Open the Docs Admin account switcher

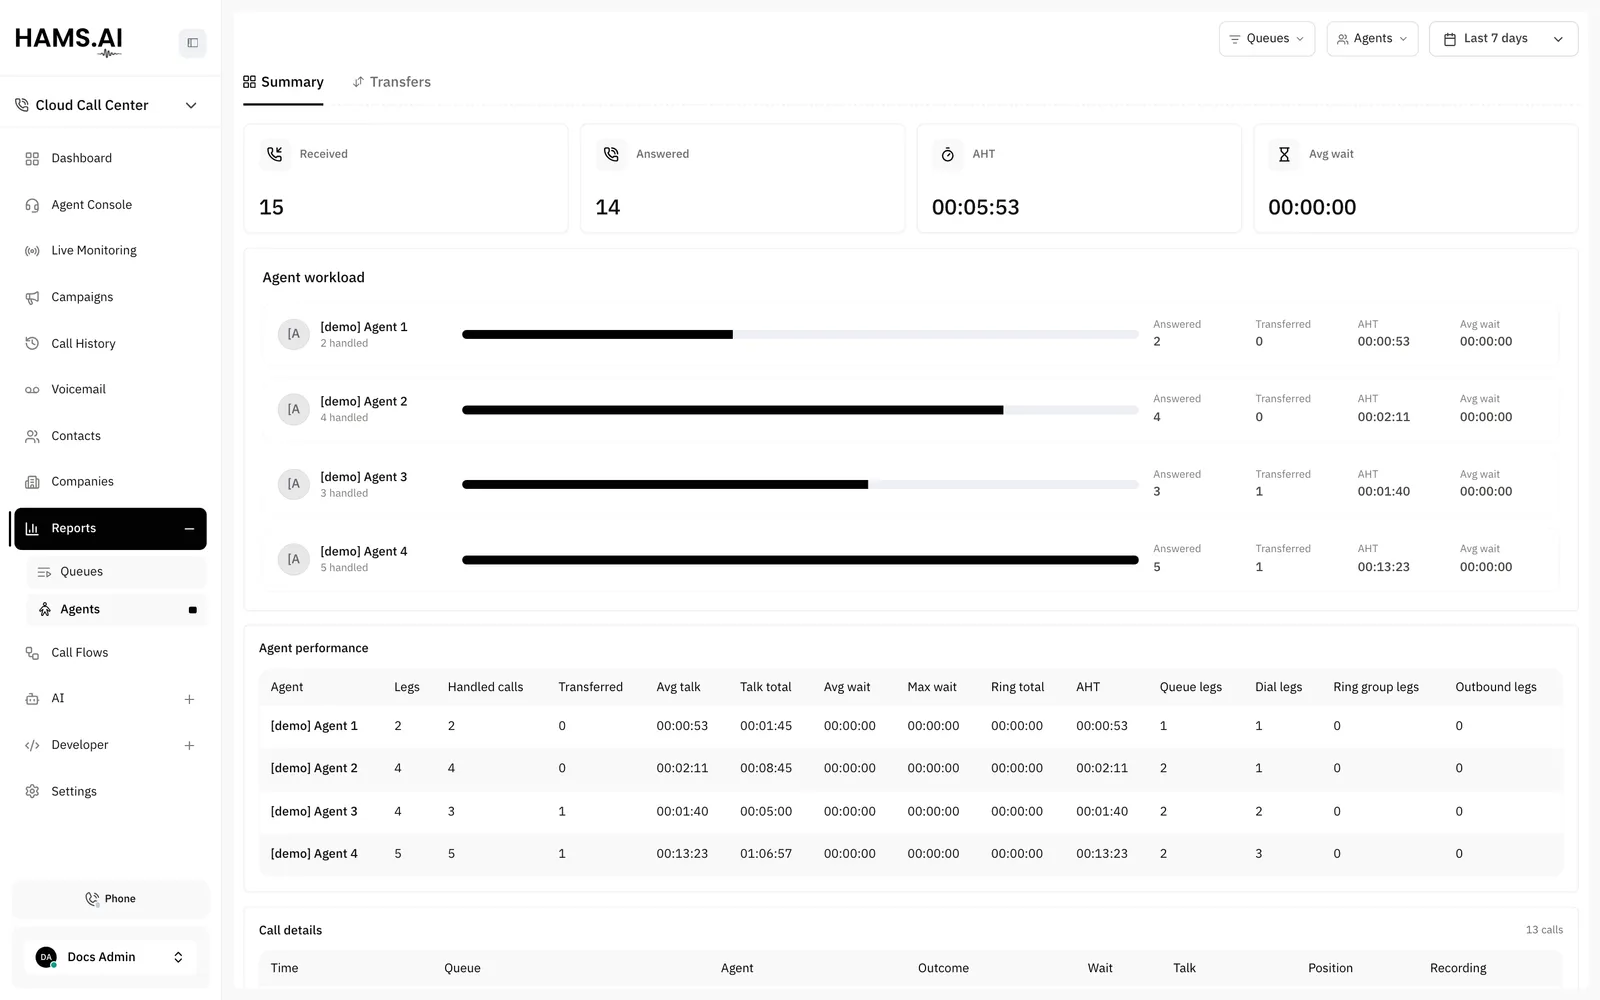[x=110, y=957]
